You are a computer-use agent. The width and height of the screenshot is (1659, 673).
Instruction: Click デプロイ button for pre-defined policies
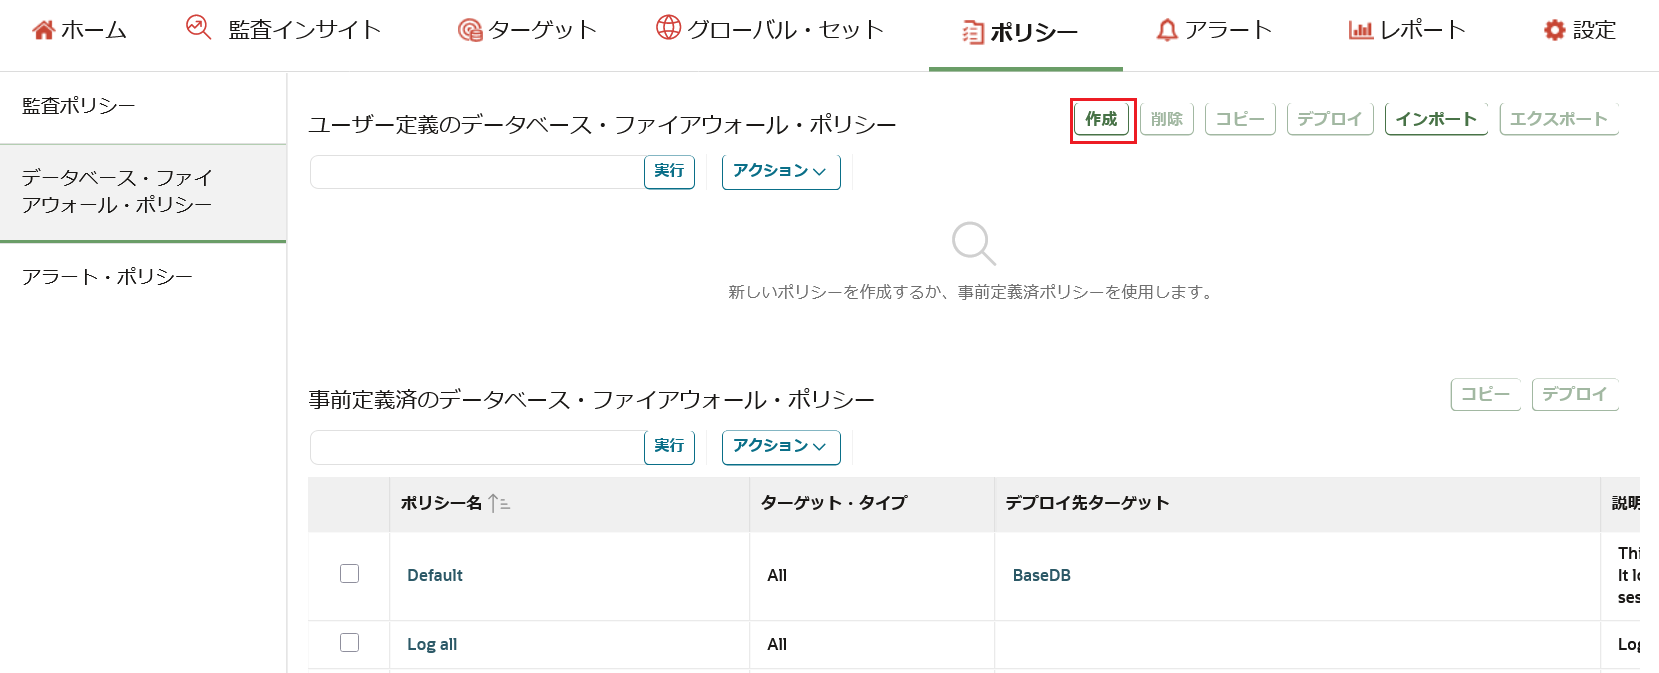click(x=1575, y=394)
